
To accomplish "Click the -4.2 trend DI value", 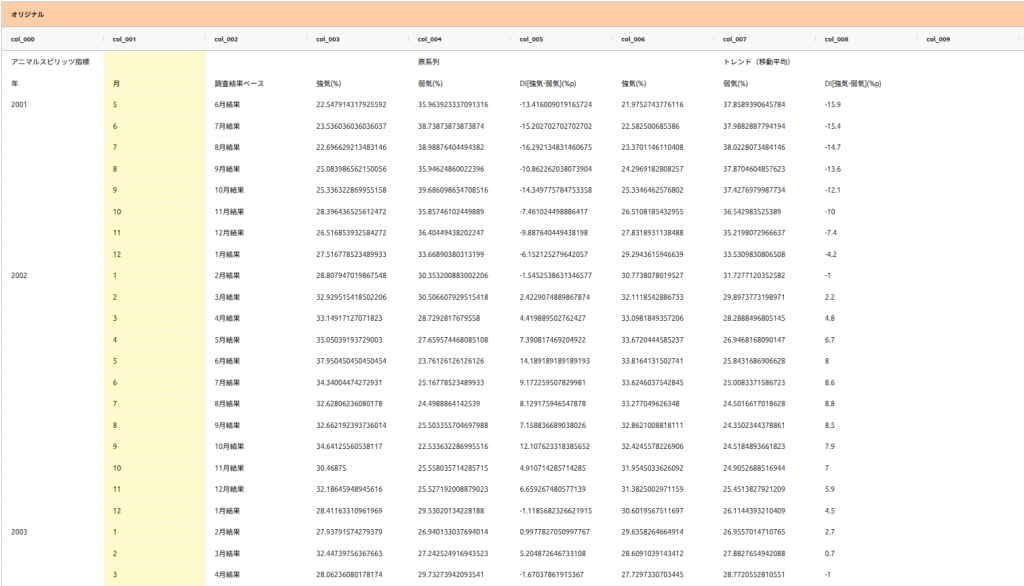I will [831, 254].
